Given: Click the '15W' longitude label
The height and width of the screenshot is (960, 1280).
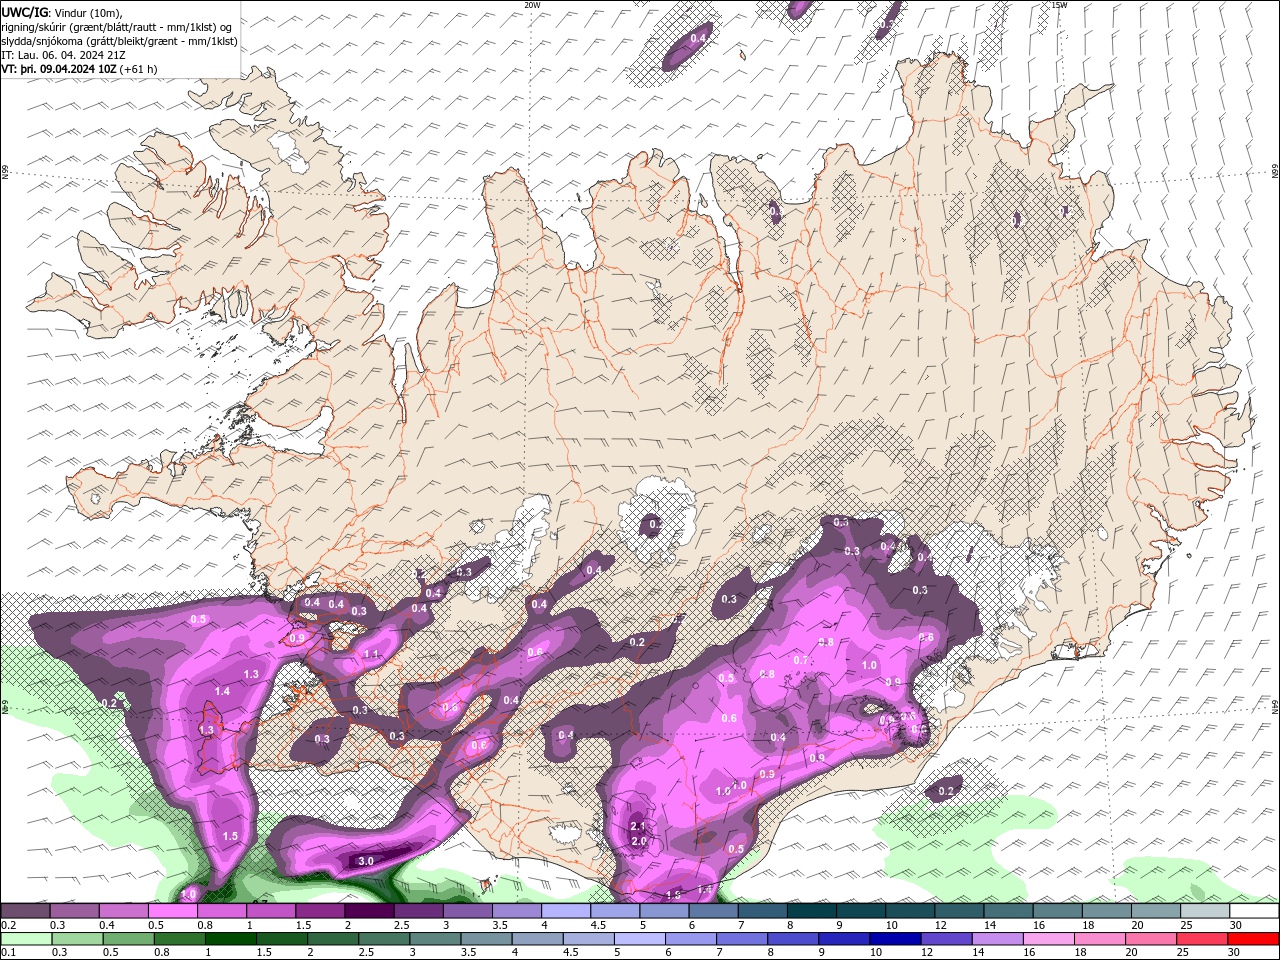Looking at the screenshot, I should [x=1059, y=5].
